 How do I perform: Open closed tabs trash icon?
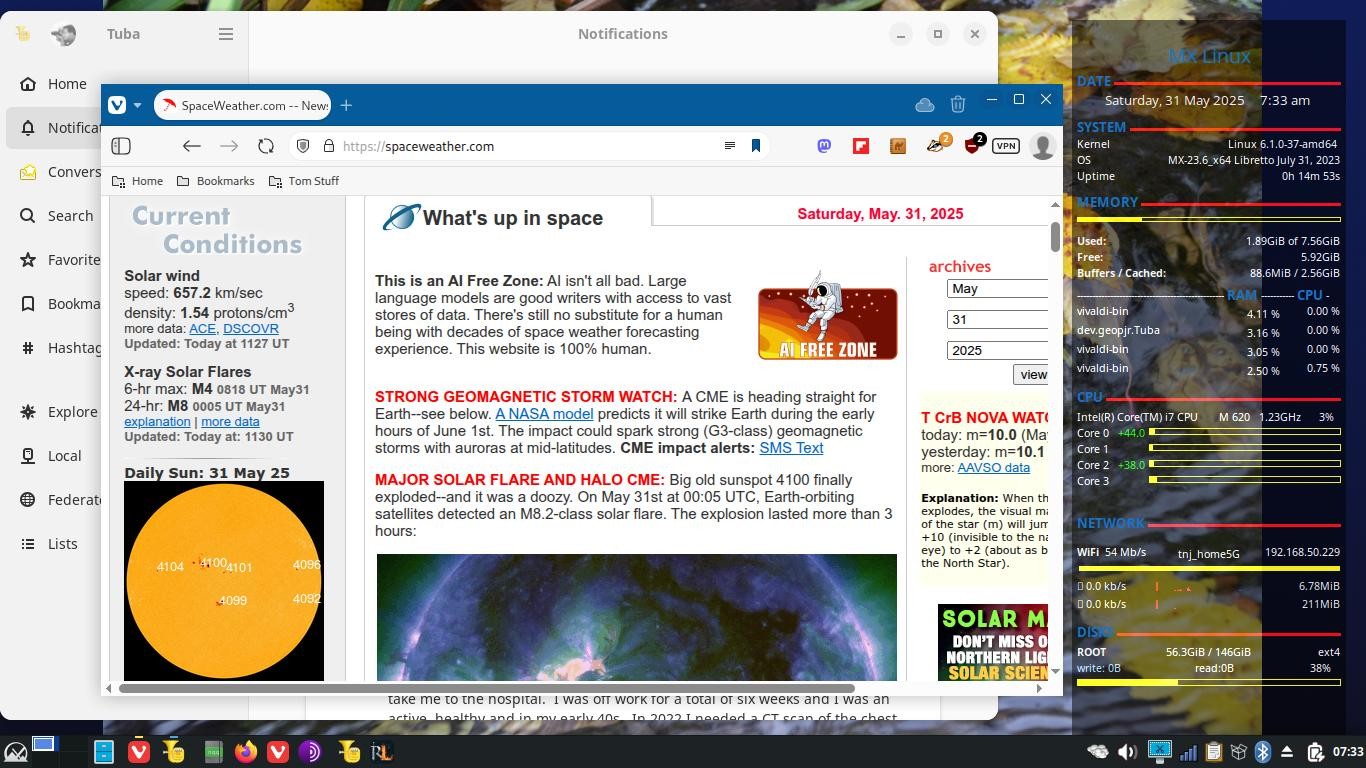pos(958,105)
